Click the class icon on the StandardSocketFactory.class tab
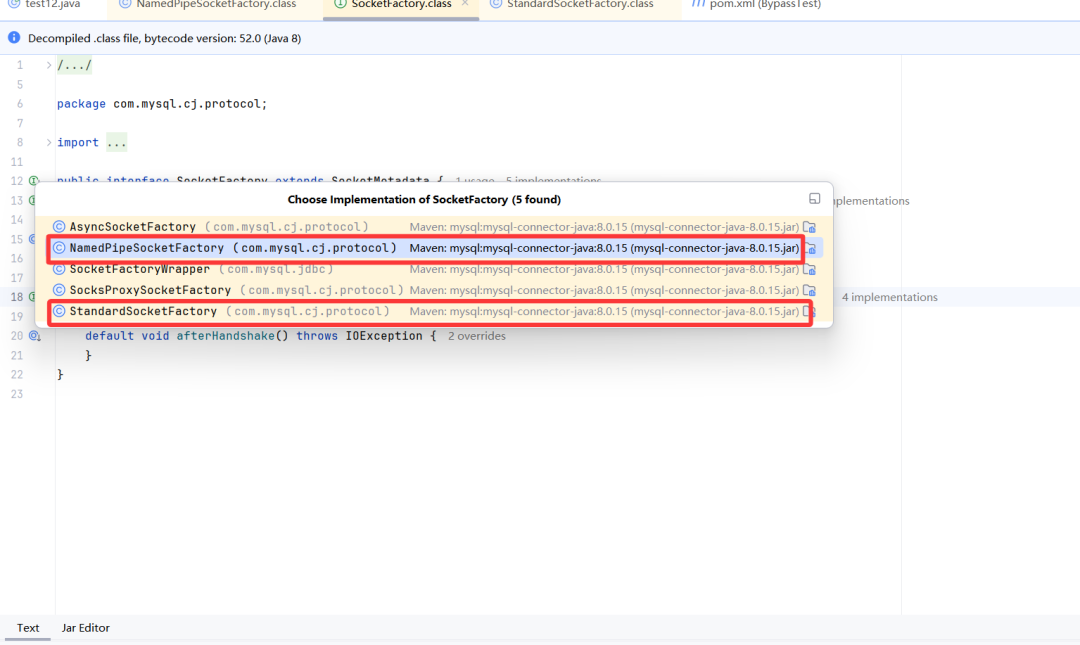The height and width of the screenshot is (645, 1080). tap(496, 4)
